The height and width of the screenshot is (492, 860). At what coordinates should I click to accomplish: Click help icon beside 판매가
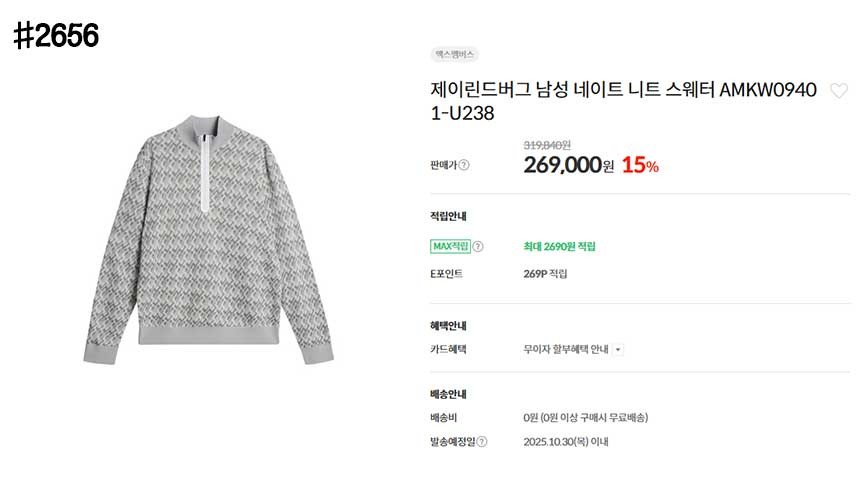pos(464,166)
